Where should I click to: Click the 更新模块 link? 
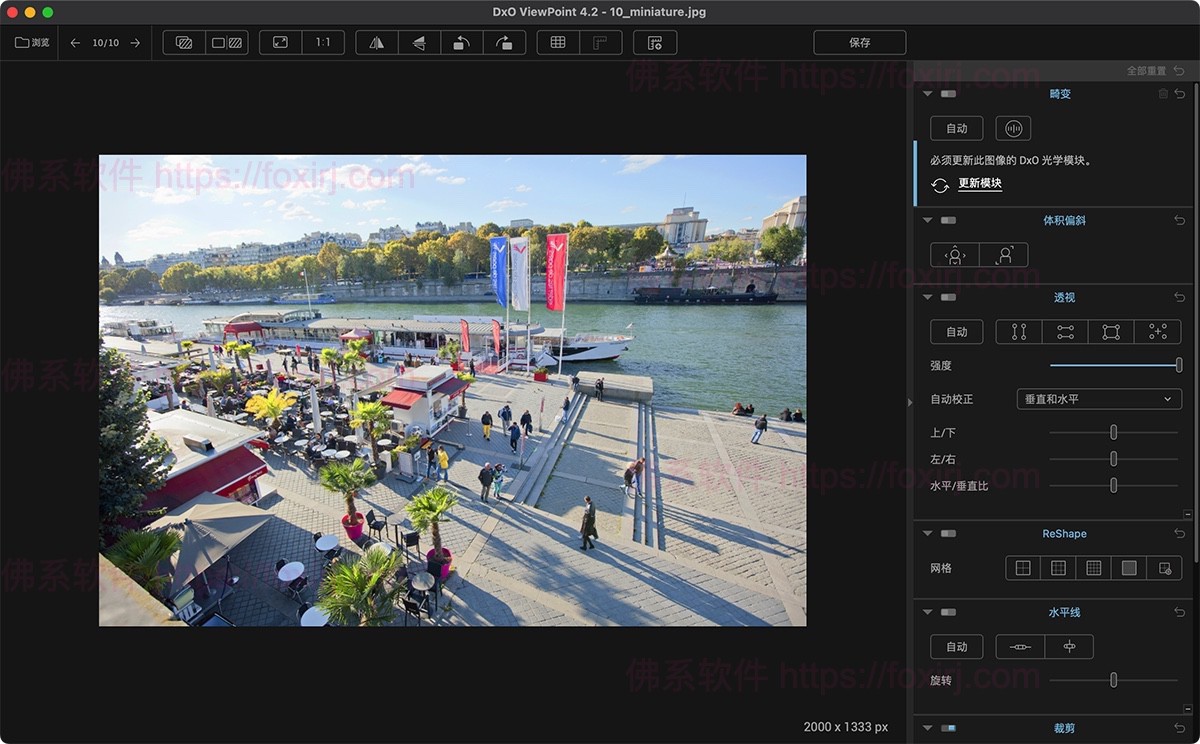[x=979, y=184]
